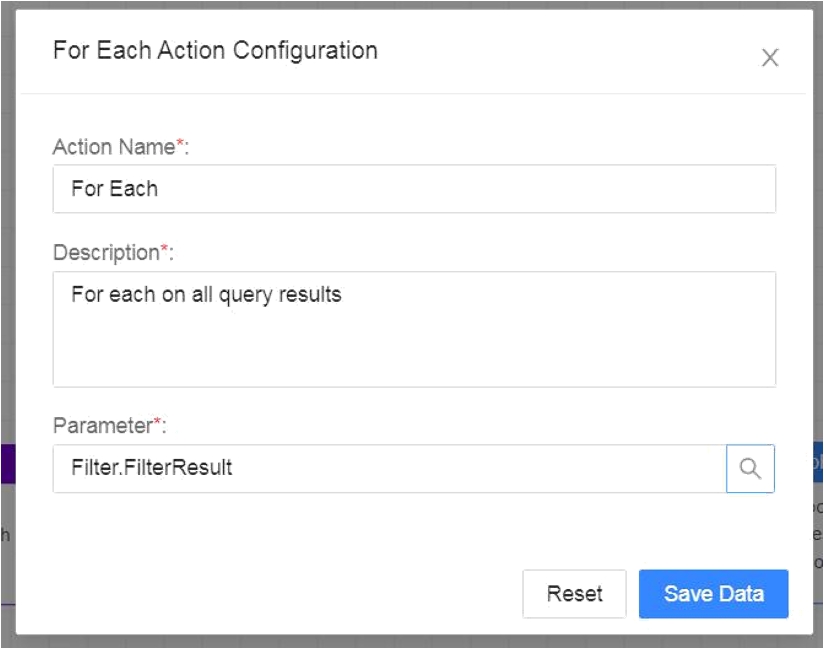Close the For Each Action Configuration dialog
The image size is (824, 648).
click(769, 58)
